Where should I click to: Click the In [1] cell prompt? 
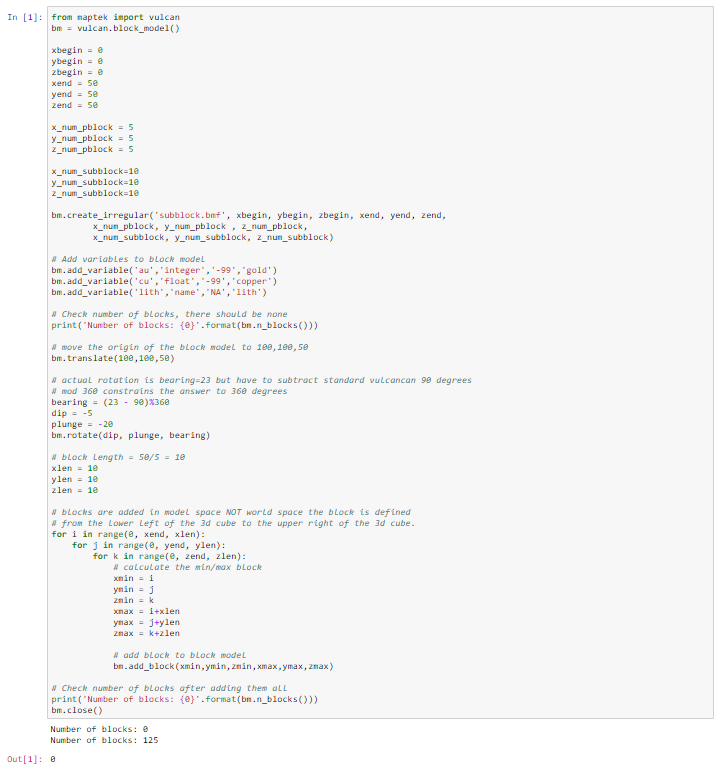coord(24,18)
